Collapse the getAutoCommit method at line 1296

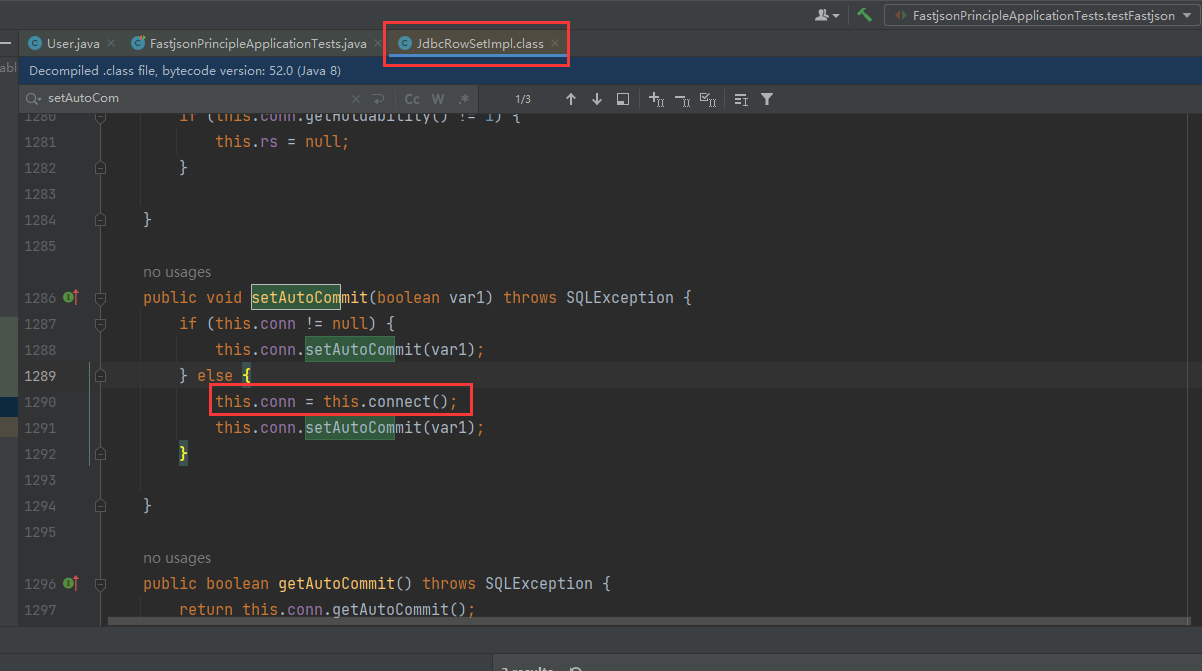(100, 584)
